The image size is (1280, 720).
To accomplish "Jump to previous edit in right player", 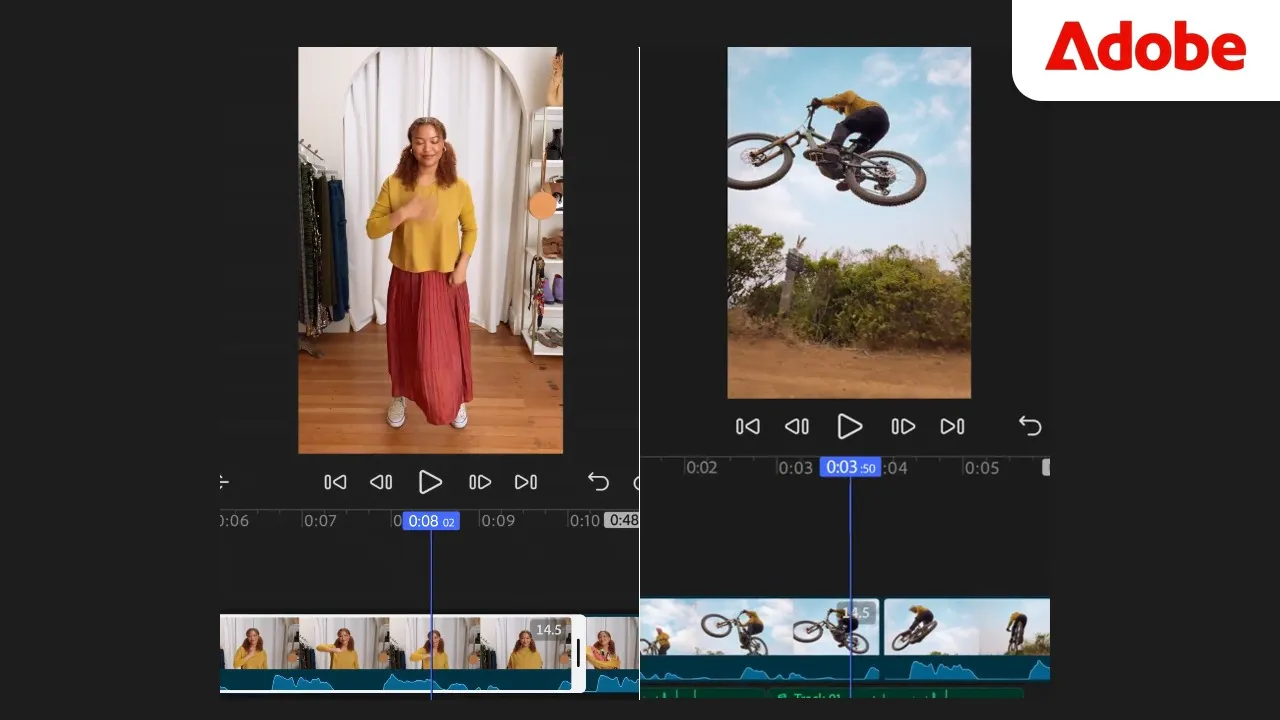I will point(748,427).
